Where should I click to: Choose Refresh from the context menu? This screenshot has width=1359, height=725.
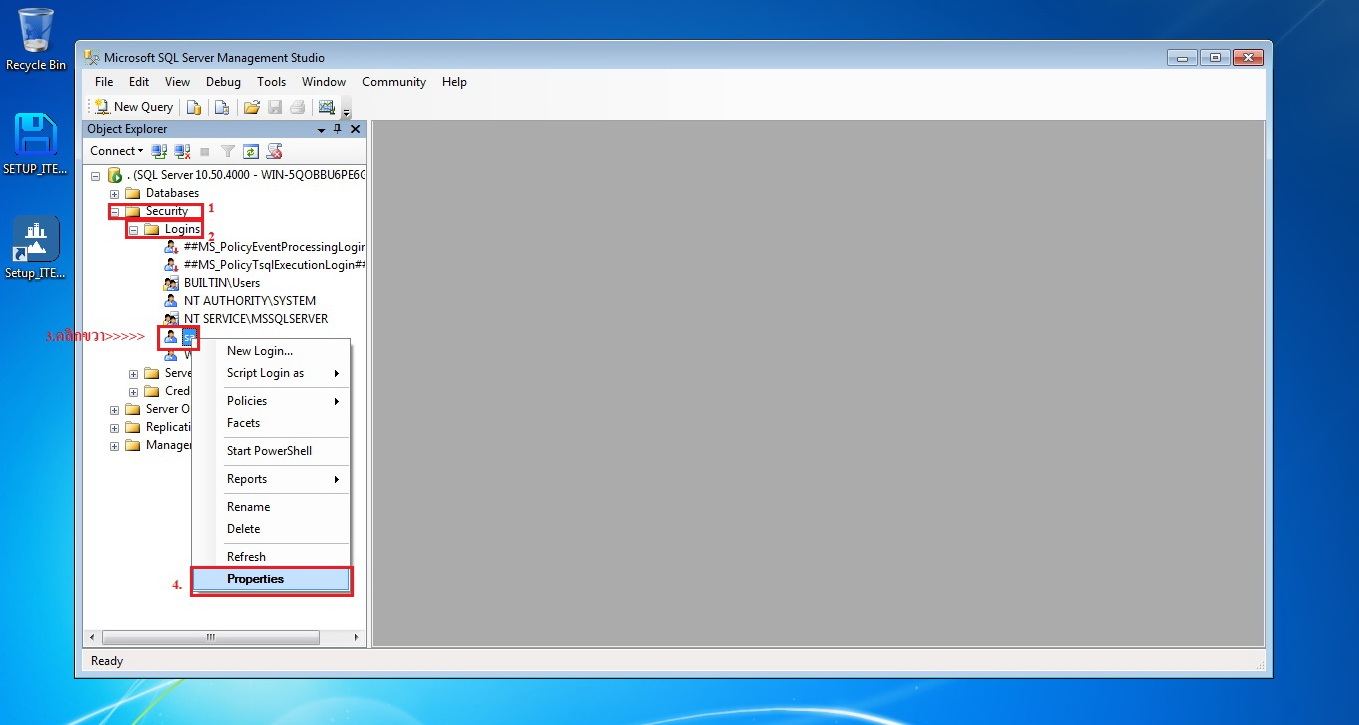(271, 557)
